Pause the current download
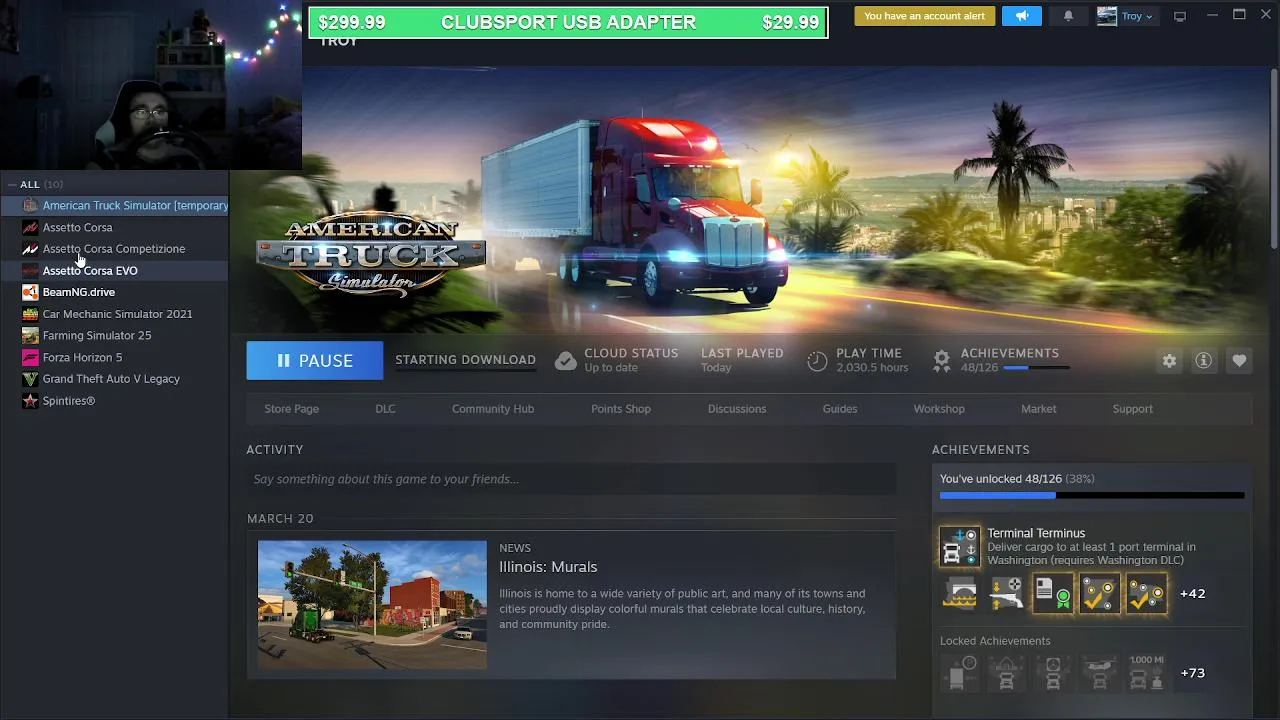This screenshot has height=720, width=1280. pos(315,361)
